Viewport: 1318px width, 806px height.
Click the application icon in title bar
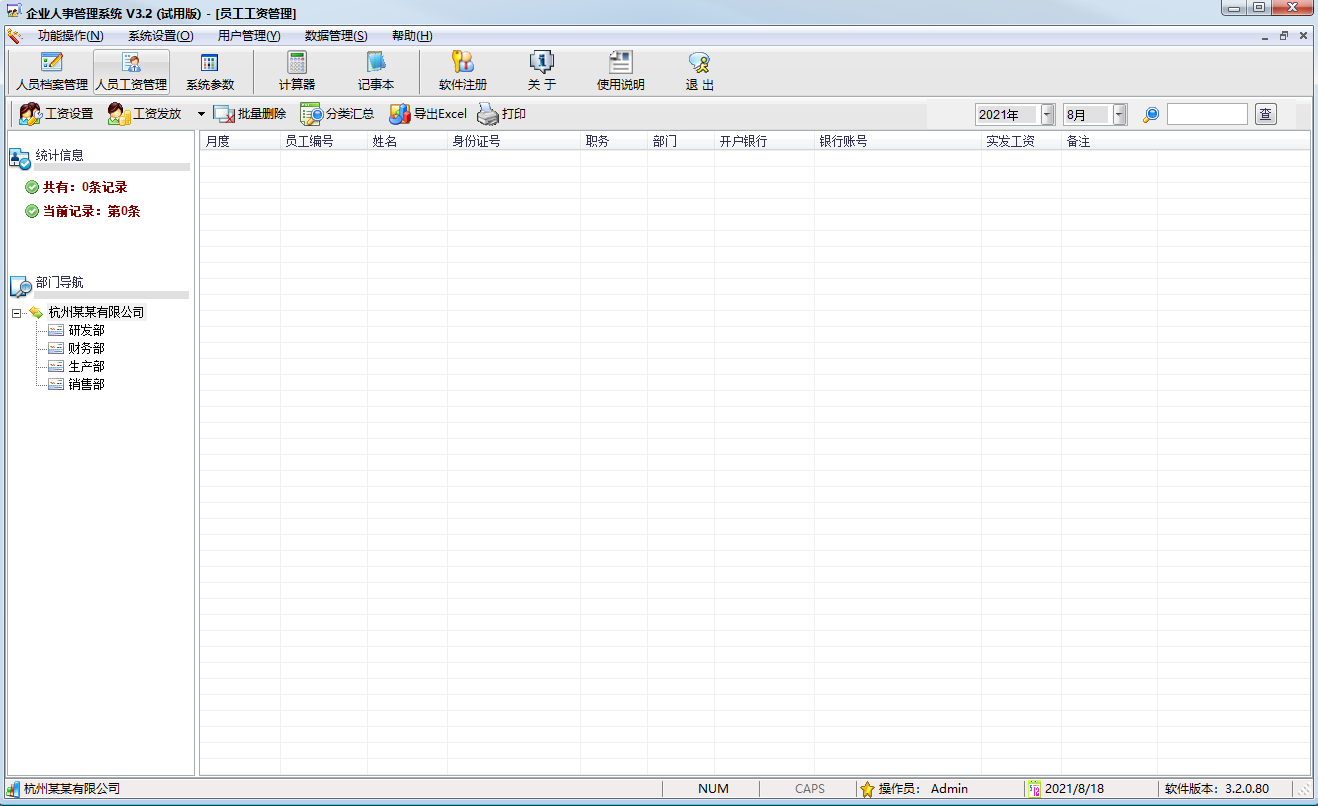click(x=14, y=12)
